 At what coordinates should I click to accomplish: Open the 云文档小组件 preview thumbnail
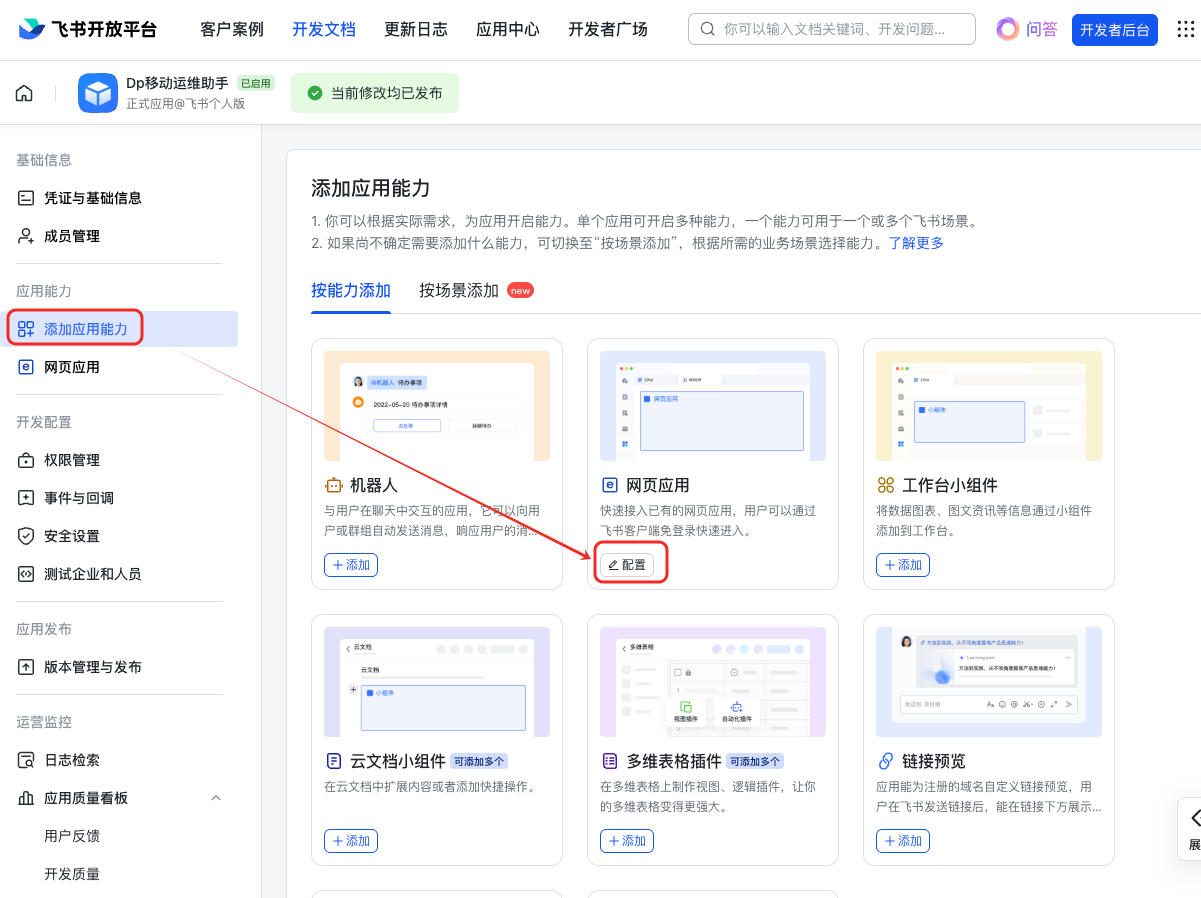pos(437,682)
